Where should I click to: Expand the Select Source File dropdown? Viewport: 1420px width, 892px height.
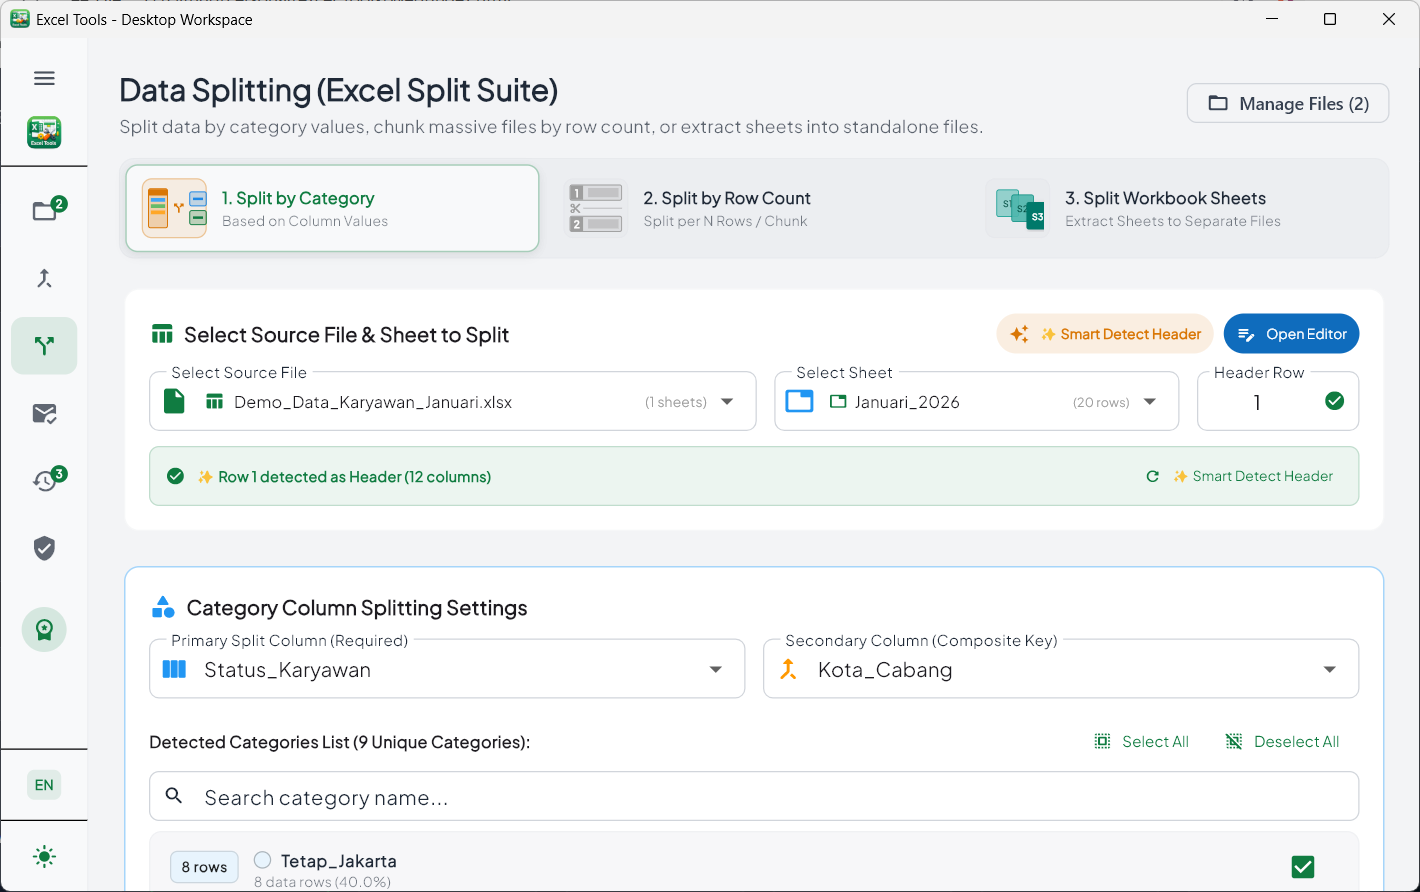453,401
